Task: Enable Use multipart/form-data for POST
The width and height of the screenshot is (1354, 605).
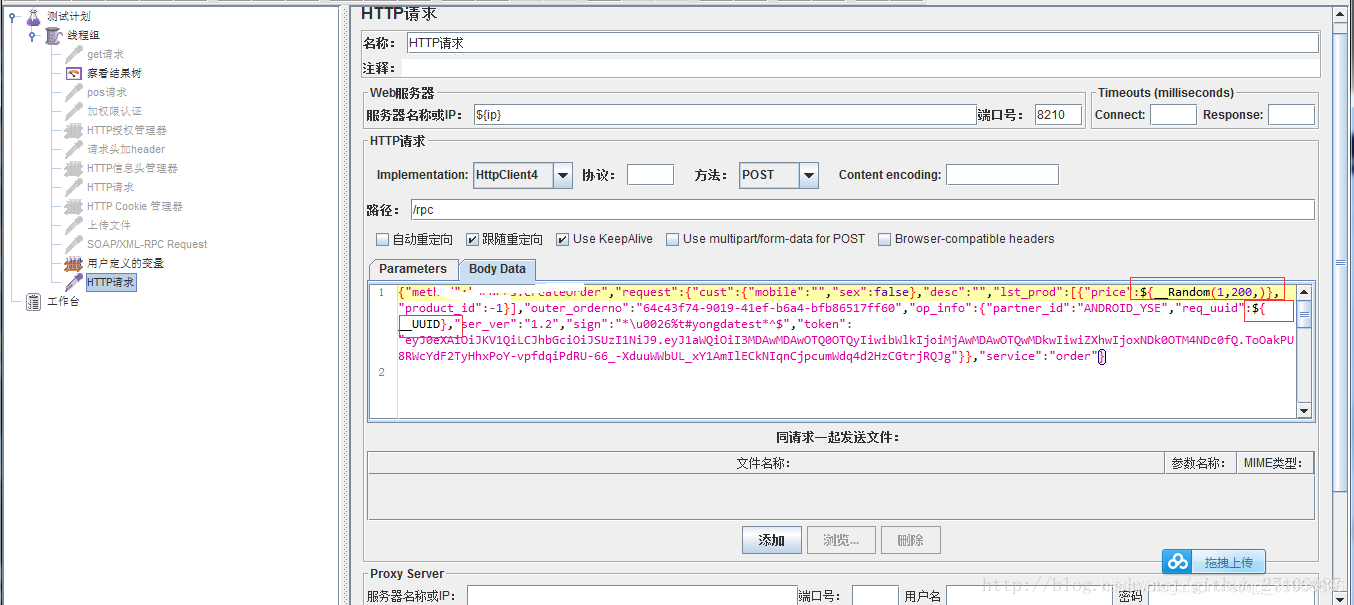Action: point(673,239)
